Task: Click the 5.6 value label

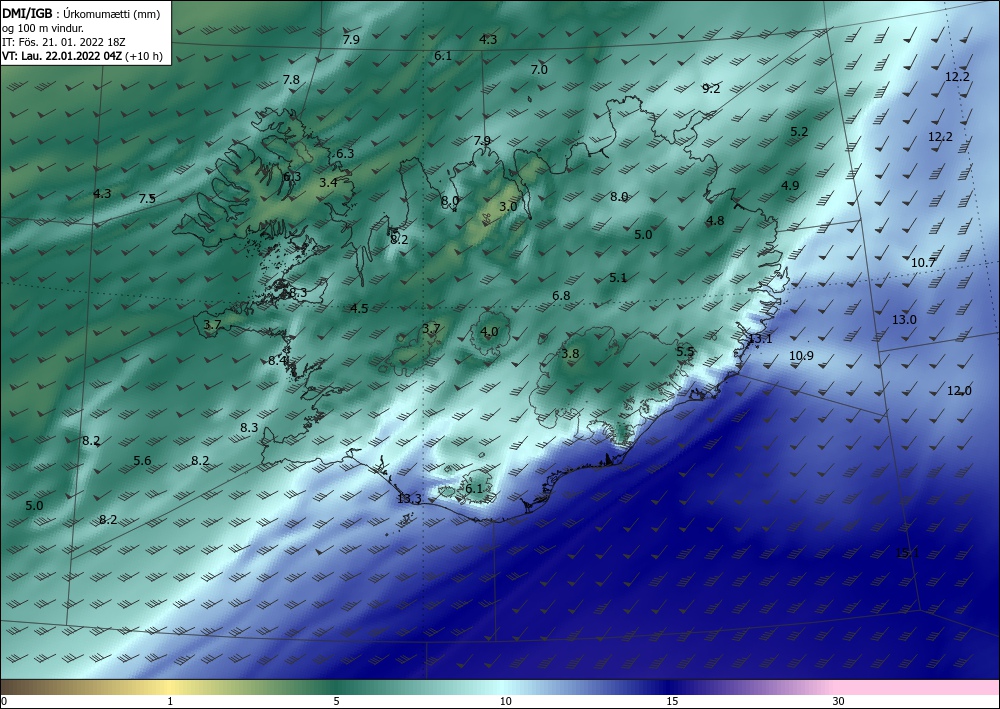Action: [142, 460]
